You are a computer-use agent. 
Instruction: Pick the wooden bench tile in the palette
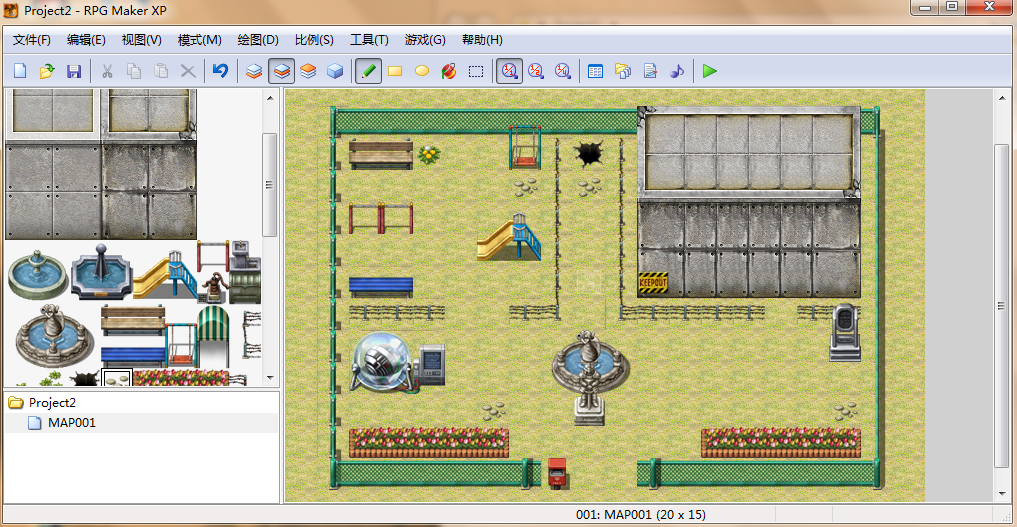tap(132, 320)
